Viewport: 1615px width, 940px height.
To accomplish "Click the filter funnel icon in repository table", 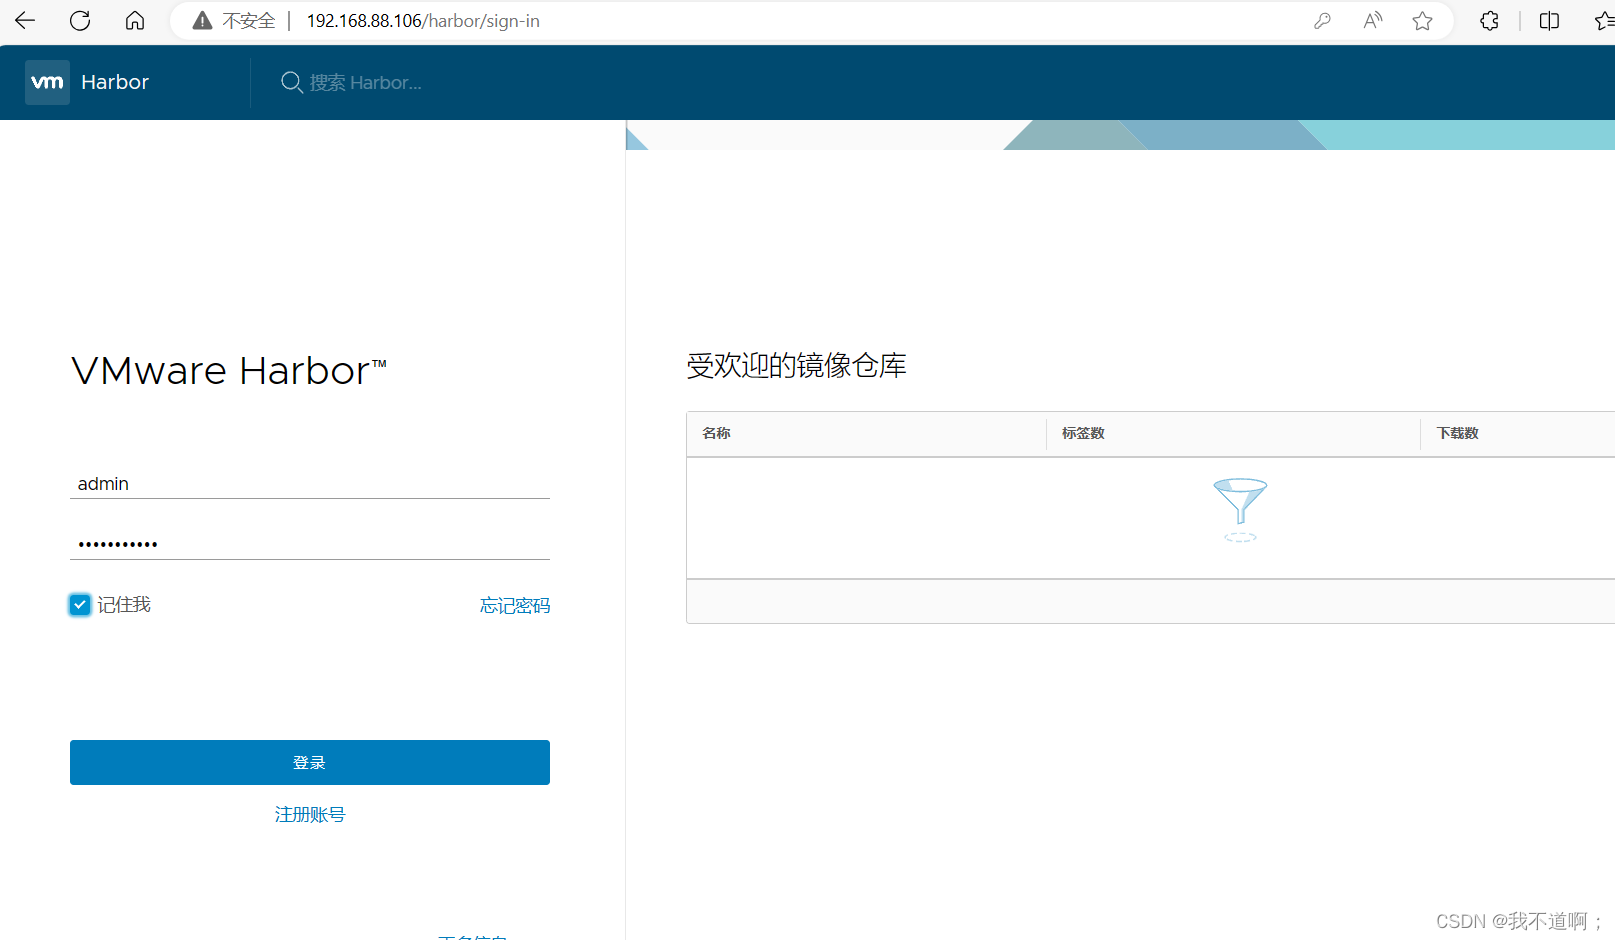I will (x=1240, y=508).
